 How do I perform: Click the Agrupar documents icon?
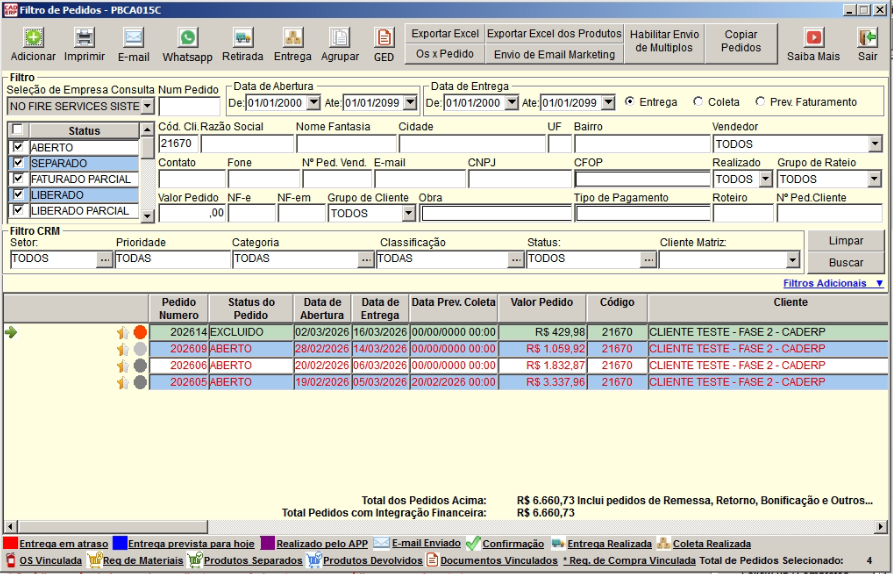340,38
